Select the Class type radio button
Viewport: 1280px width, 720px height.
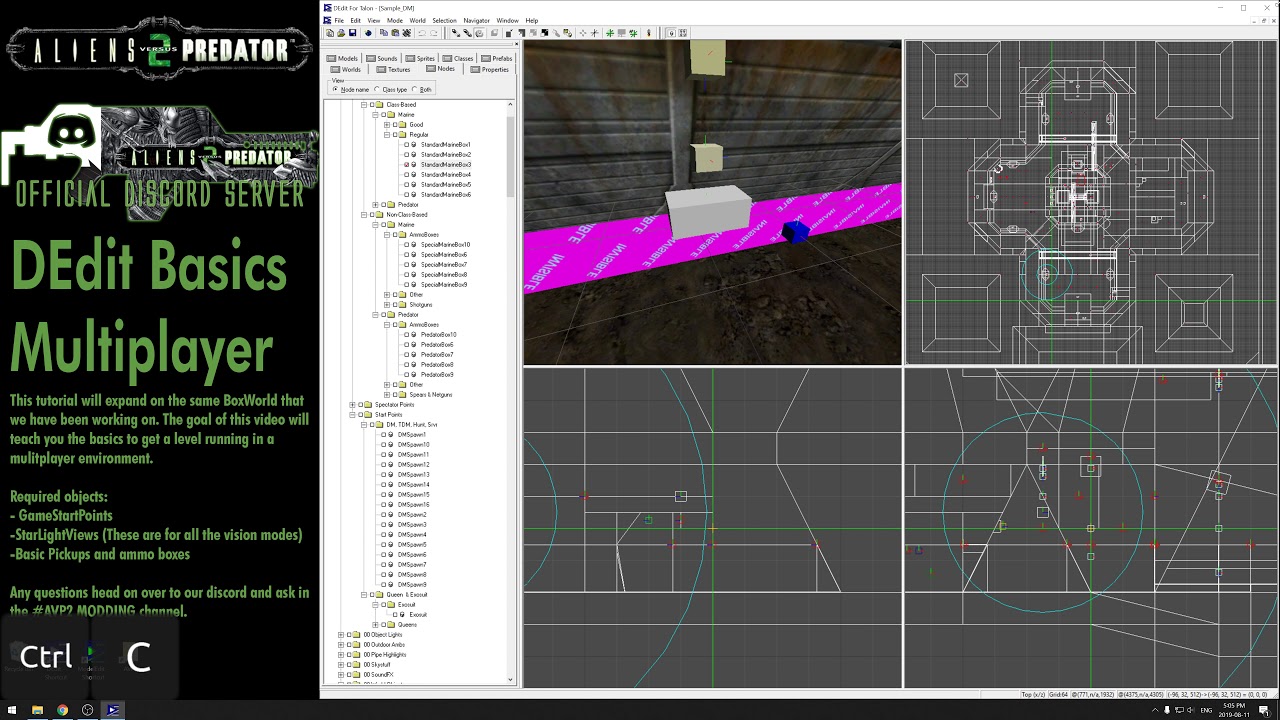tap(377, 89)
